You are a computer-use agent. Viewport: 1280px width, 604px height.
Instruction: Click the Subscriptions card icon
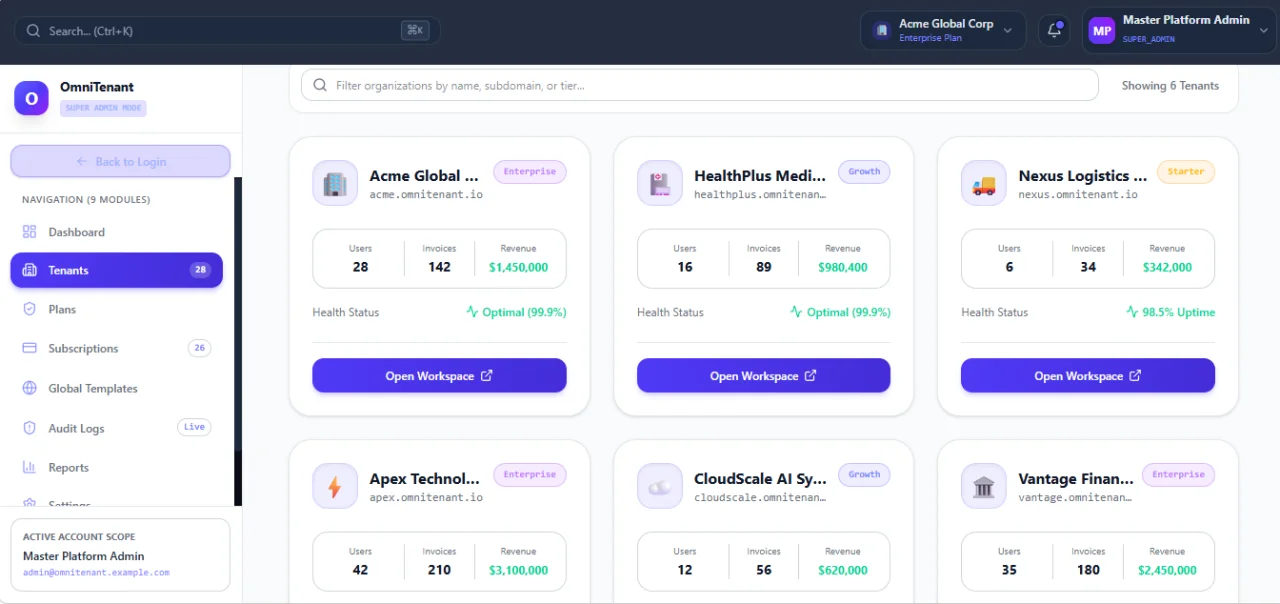coord(29,348)
